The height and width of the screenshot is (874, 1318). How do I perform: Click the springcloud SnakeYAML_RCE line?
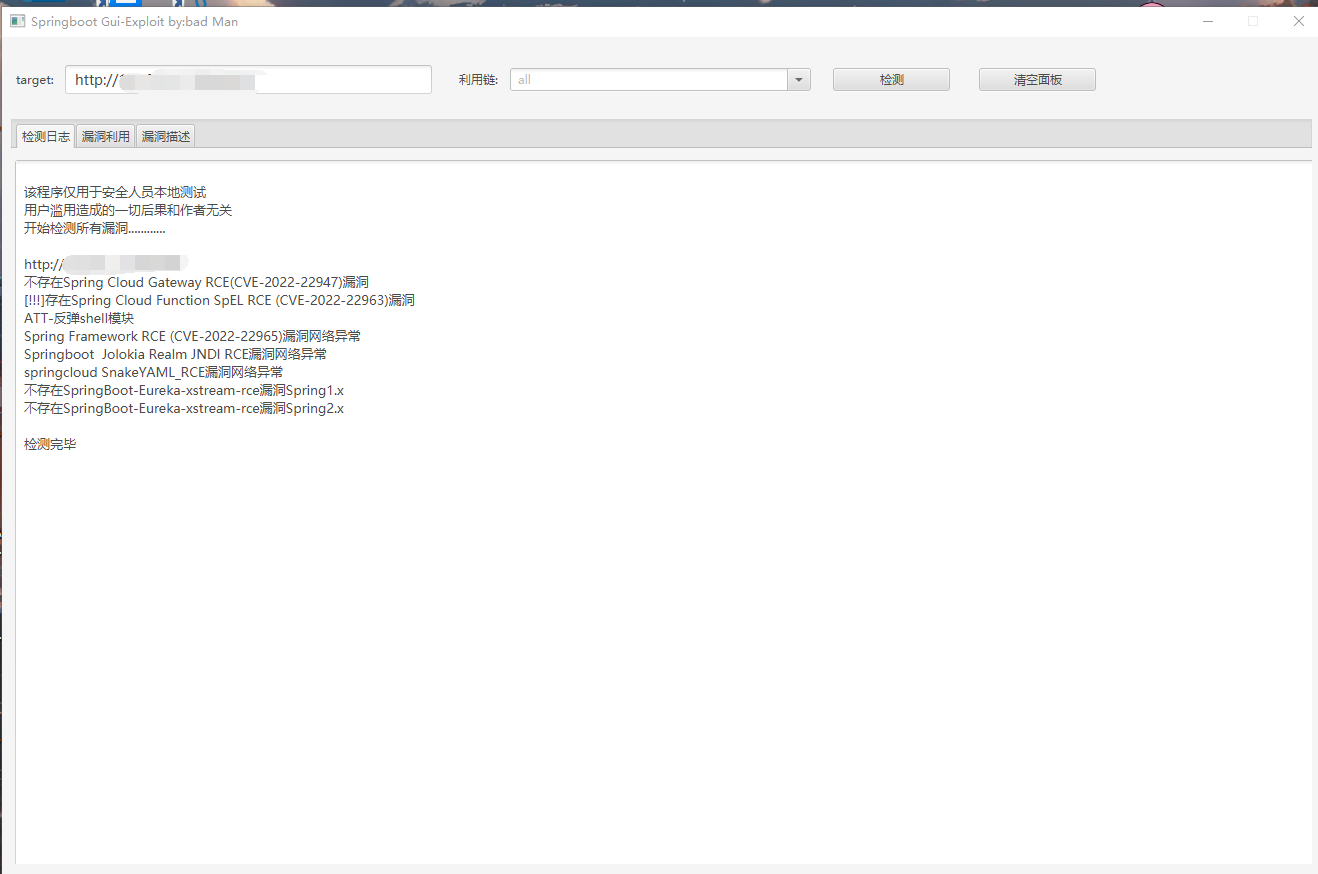coord(153,372)
